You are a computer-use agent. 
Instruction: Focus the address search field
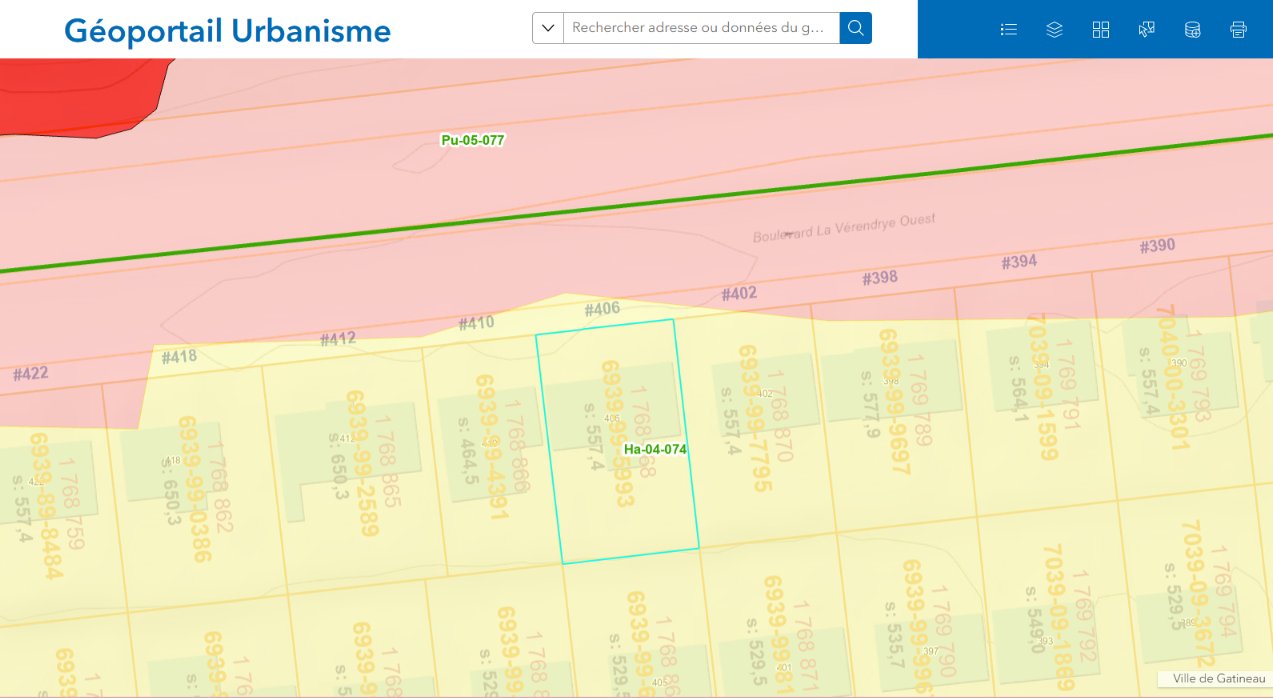(701, 28)
